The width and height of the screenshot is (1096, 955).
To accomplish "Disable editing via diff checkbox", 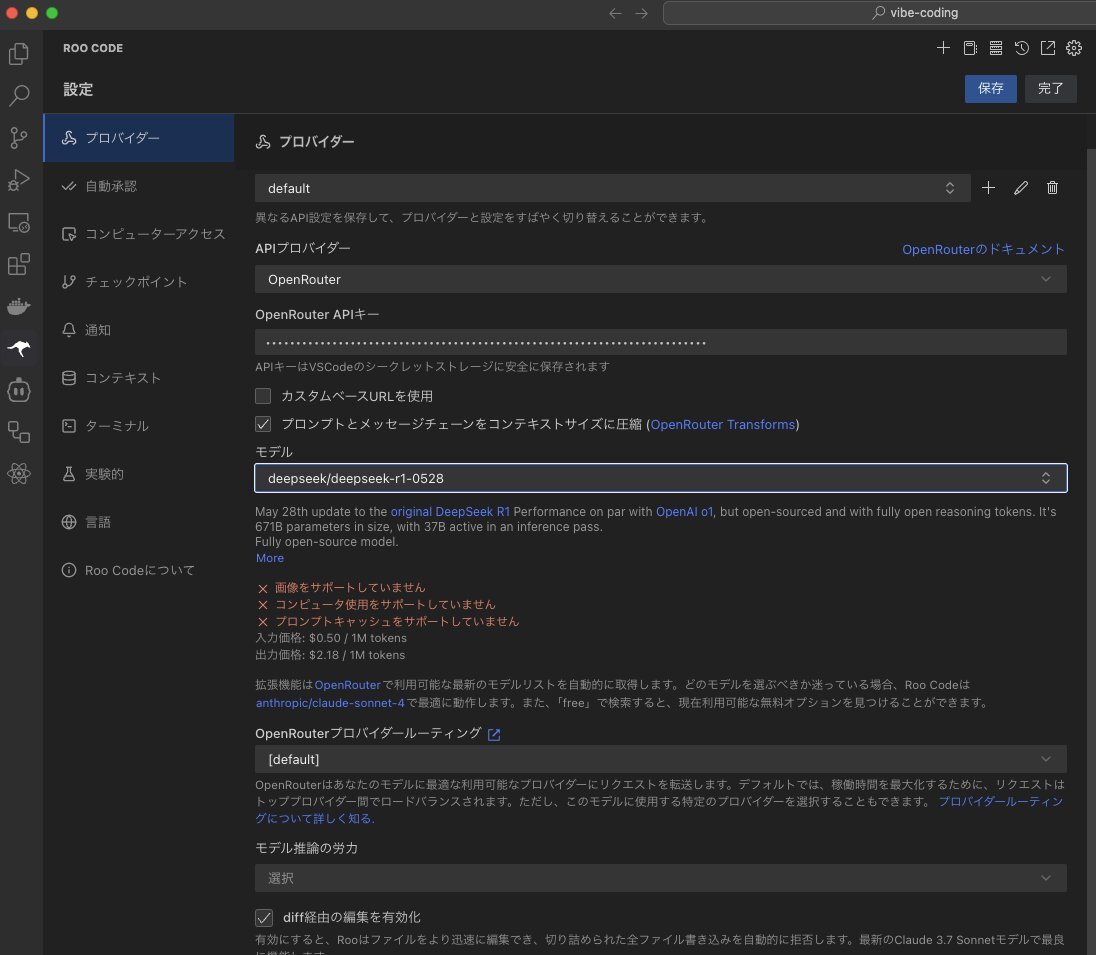I will 264,917.
